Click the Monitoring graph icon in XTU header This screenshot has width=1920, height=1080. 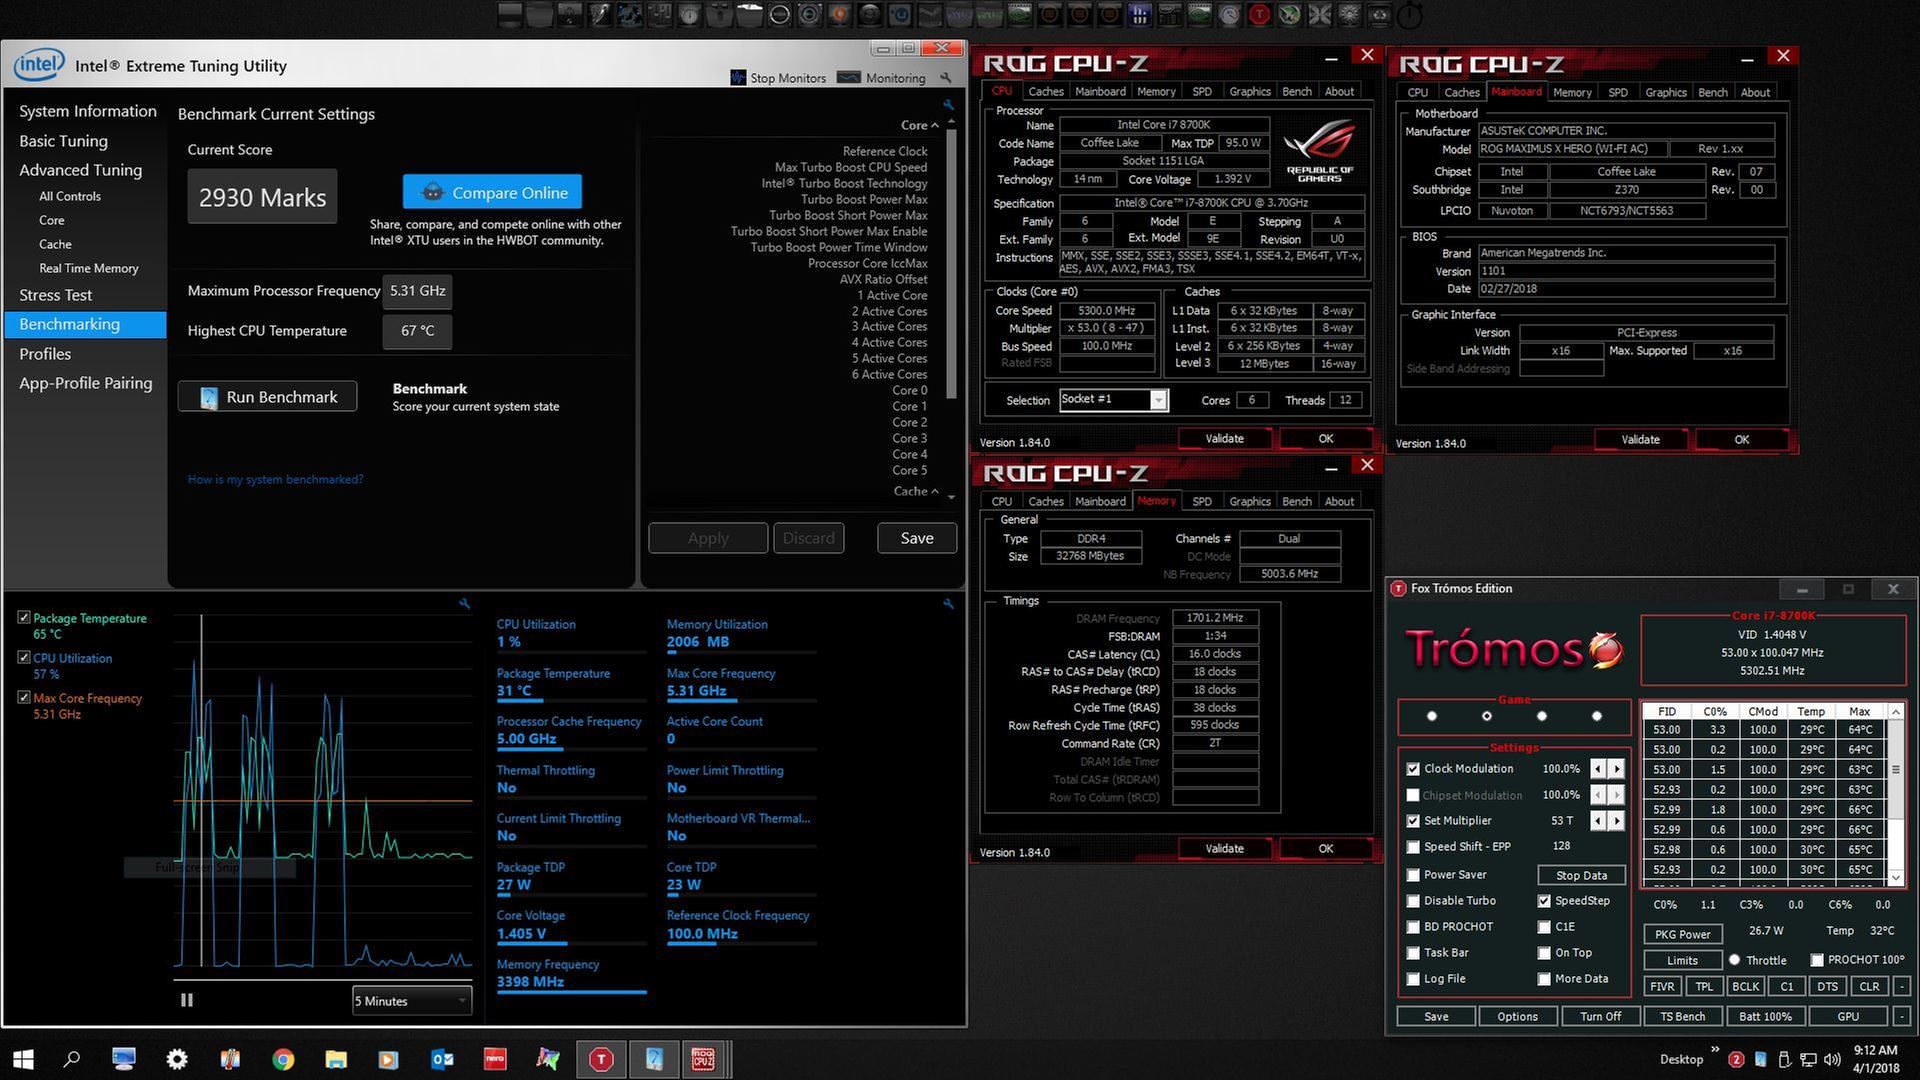[849, 77]
